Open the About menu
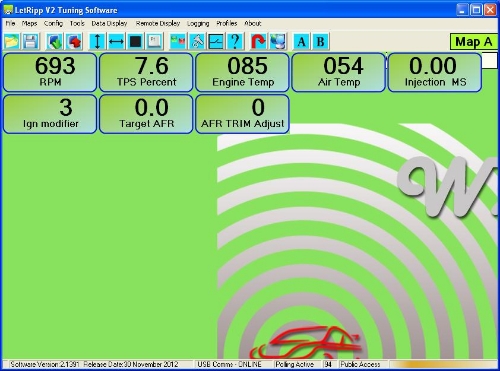The height and width of the screenshot is (371, 500). coord(253,23)
